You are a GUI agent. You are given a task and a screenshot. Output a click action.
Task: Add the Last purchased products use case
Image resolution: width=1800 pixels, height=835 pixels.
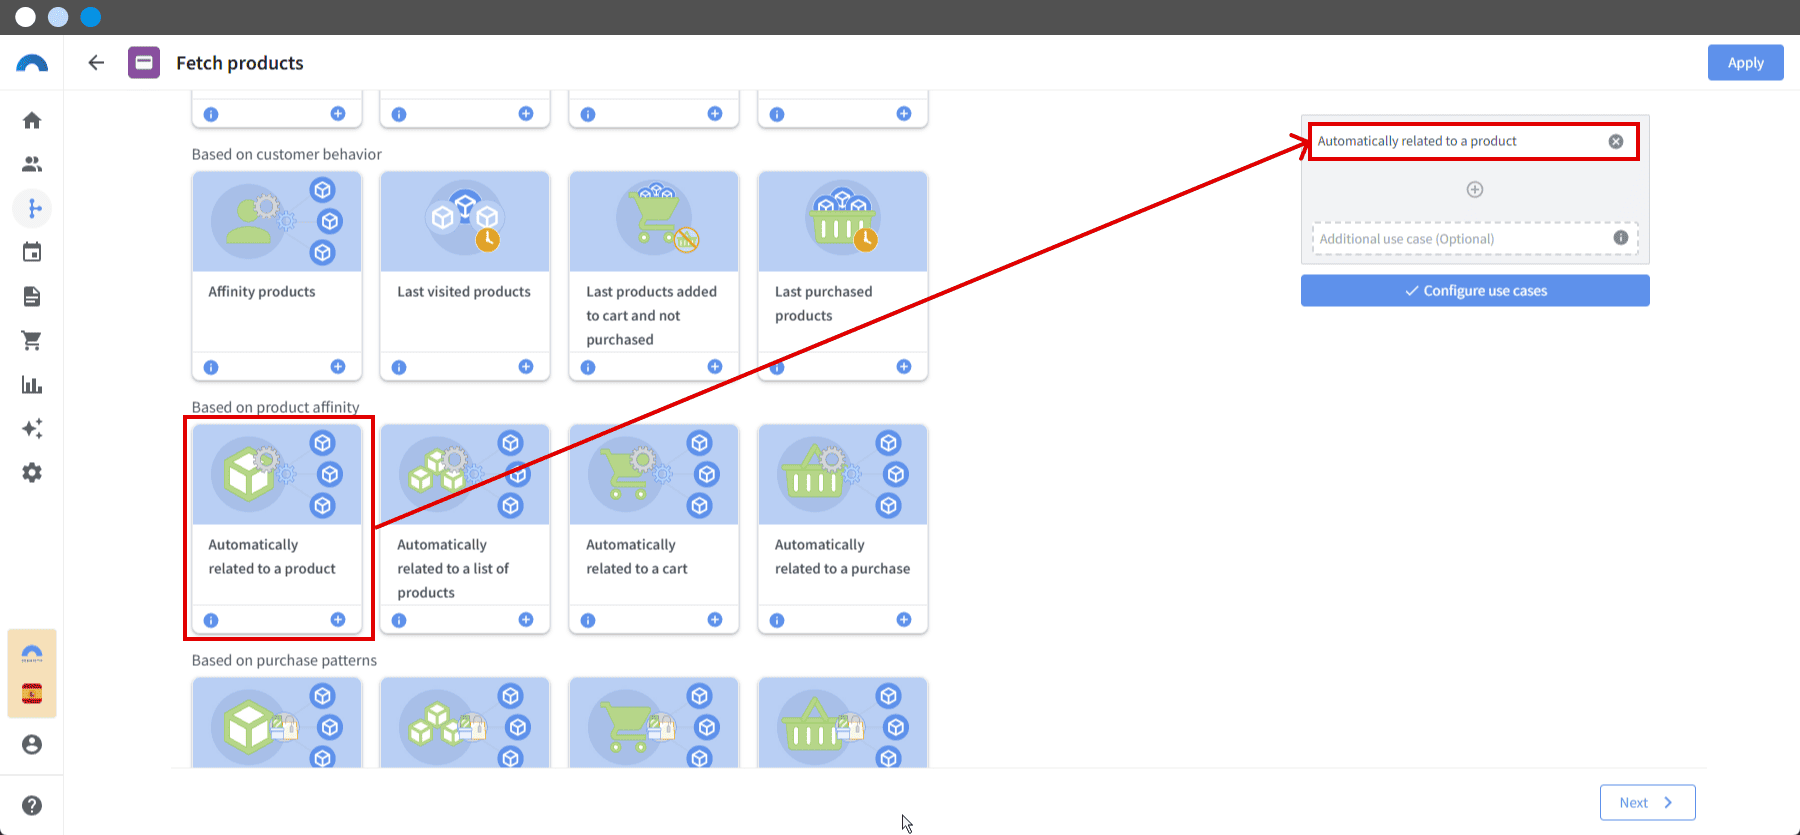click(904, 367)
